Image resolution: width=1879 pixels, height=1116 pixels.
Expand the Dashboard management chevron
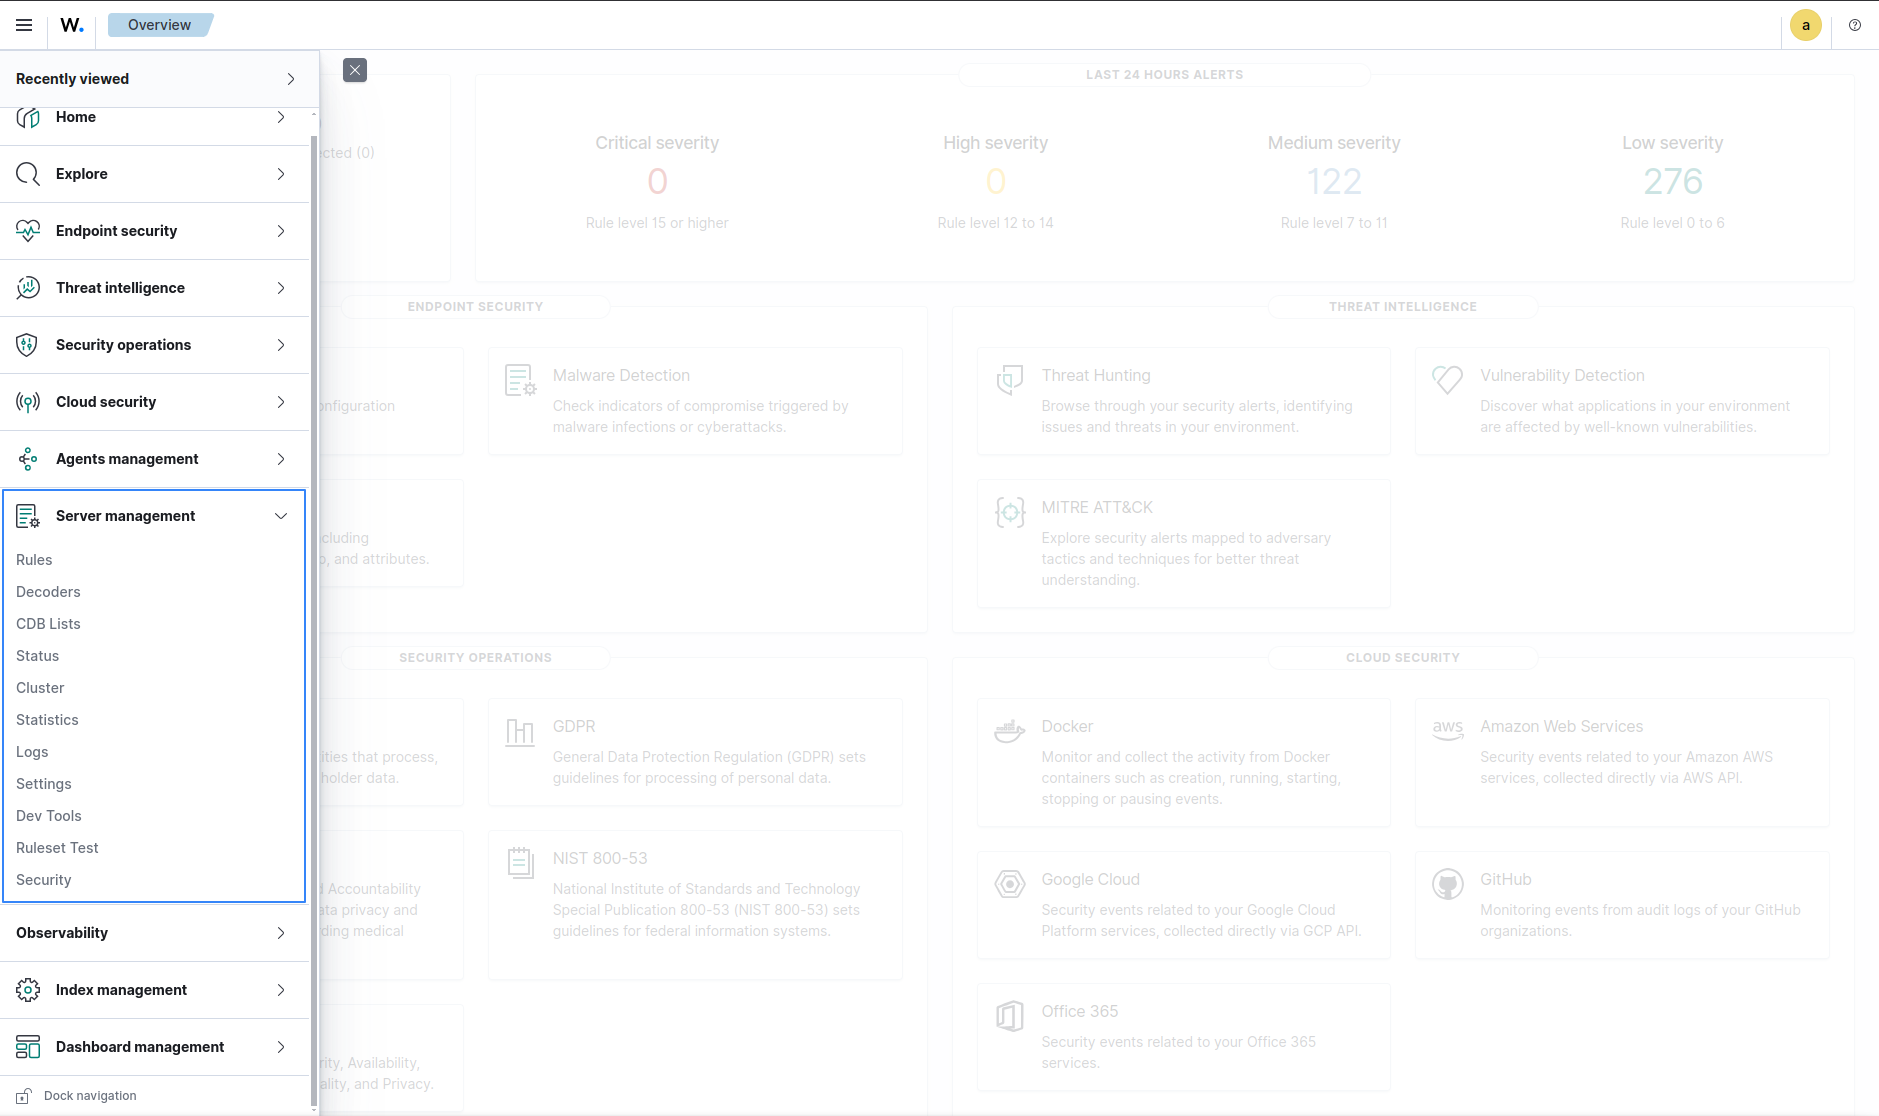click(281, 1047)
